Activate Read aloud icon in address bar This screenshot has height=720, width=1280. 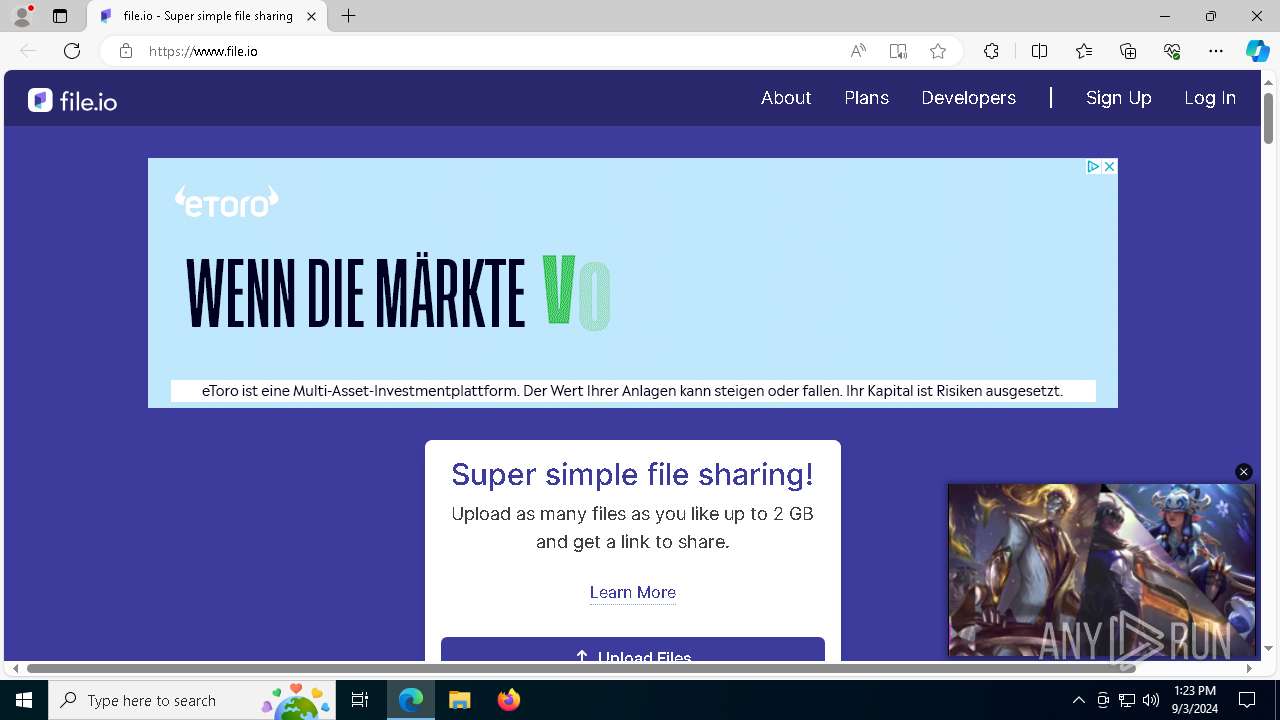click(858, 51)
